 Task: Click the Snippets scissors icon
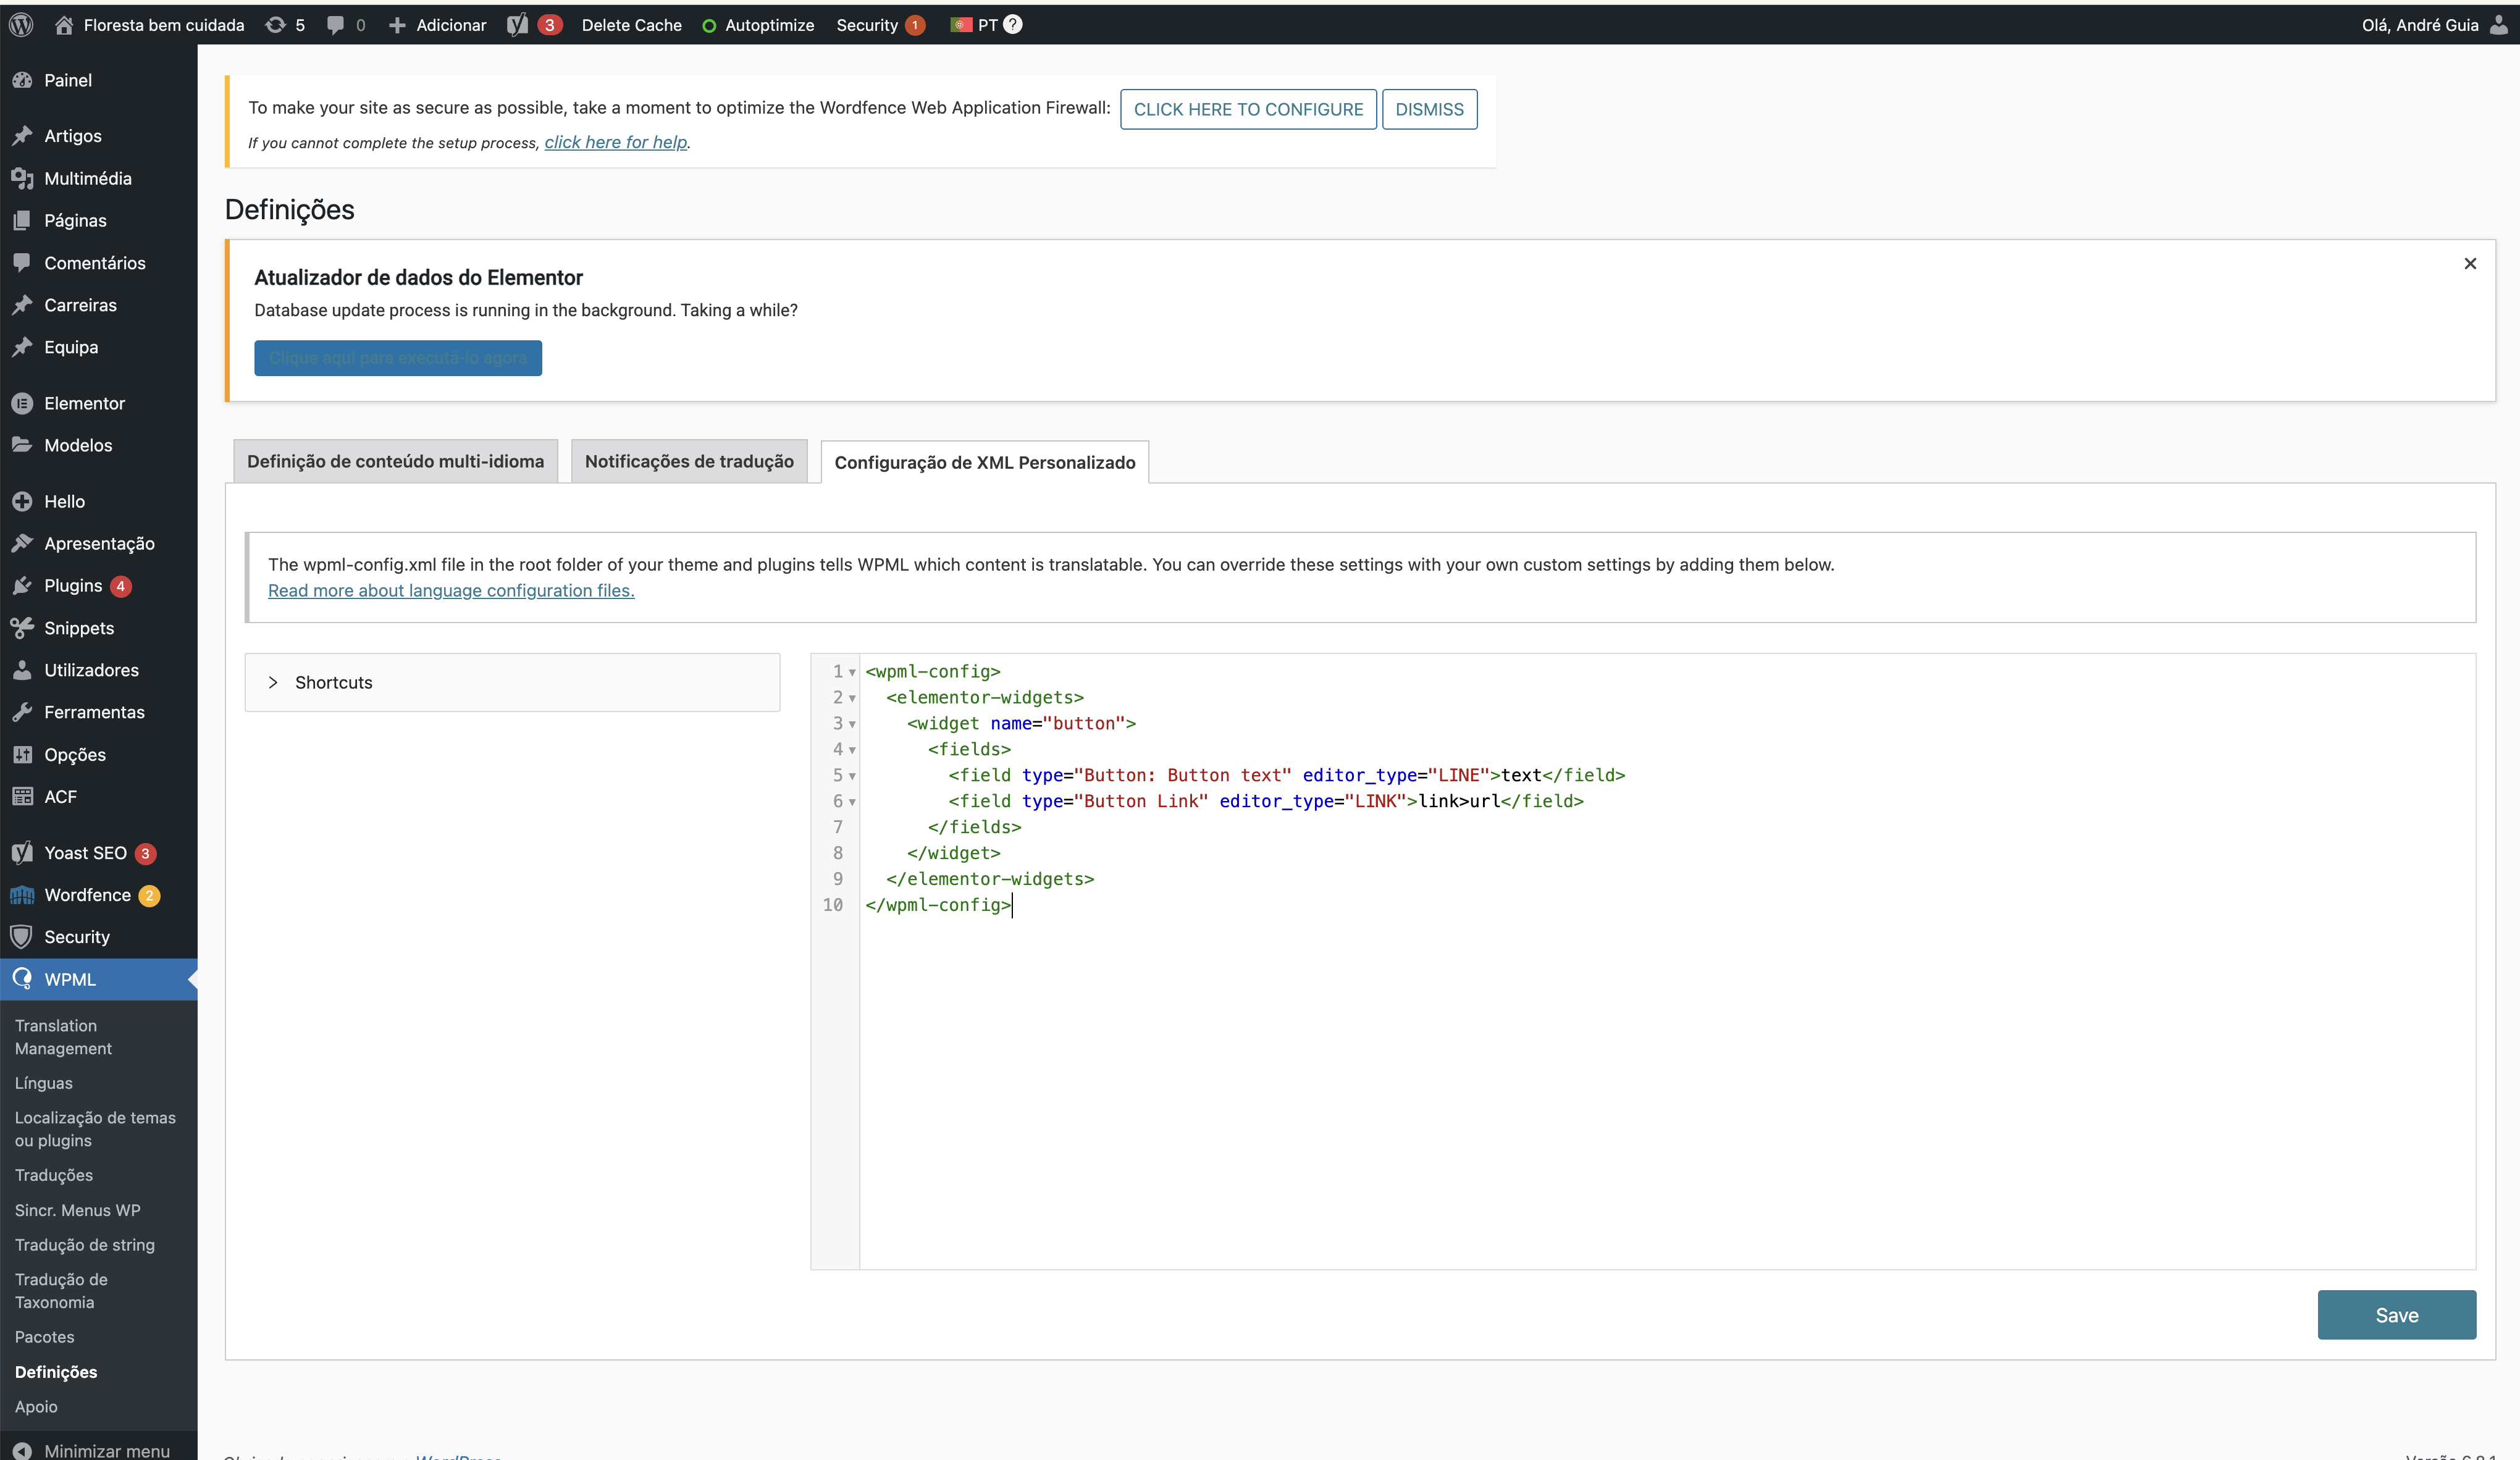(22, 628)
